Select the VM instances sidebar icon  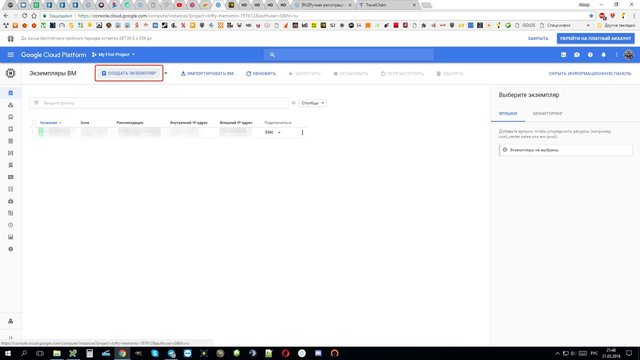click(11, 93)
